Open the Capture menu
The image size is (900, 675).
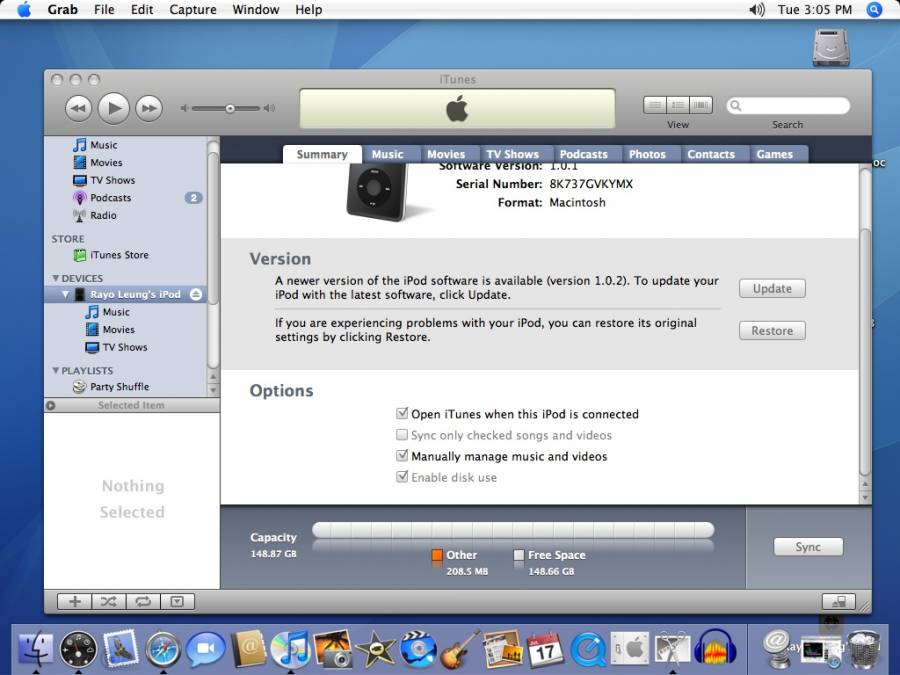tap(193, 10)
